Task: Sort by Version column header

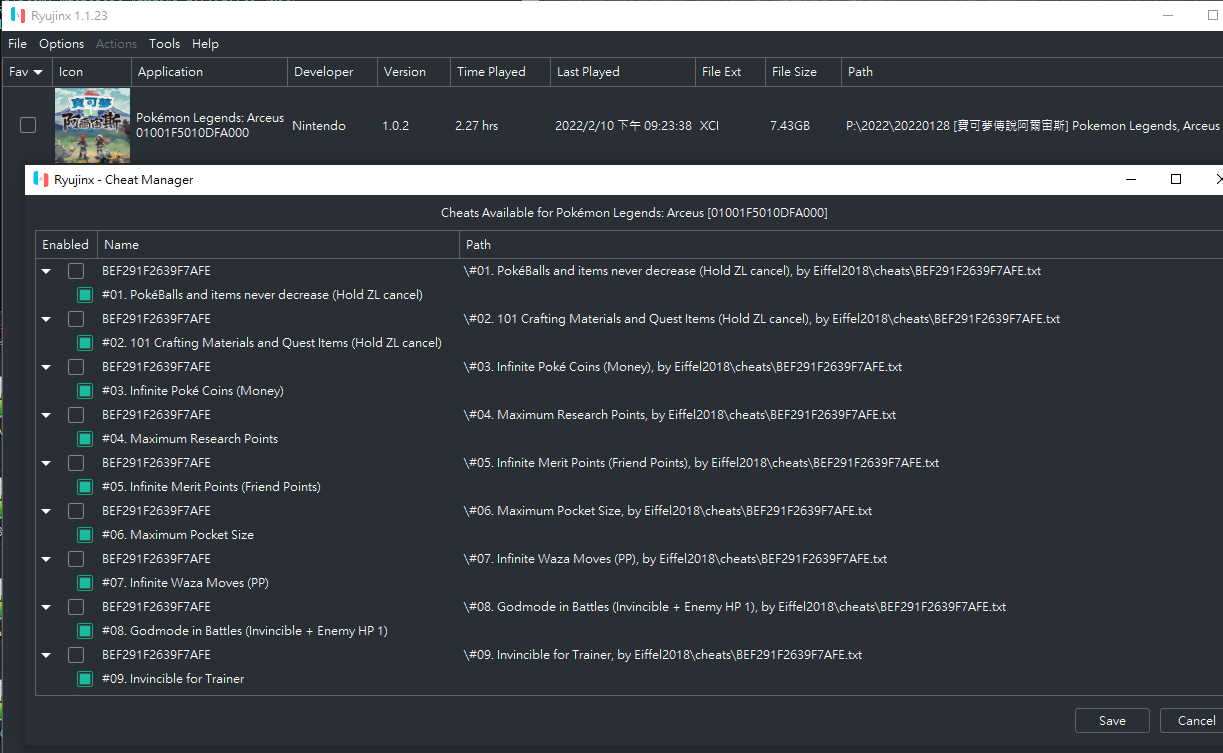Action: [x=414, y=72]
